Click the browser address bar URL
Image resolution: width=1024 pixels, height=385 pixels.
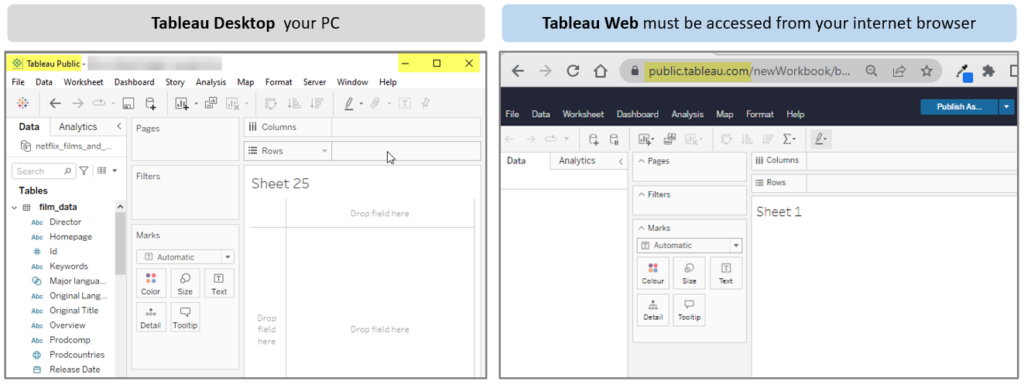(749, 71)
